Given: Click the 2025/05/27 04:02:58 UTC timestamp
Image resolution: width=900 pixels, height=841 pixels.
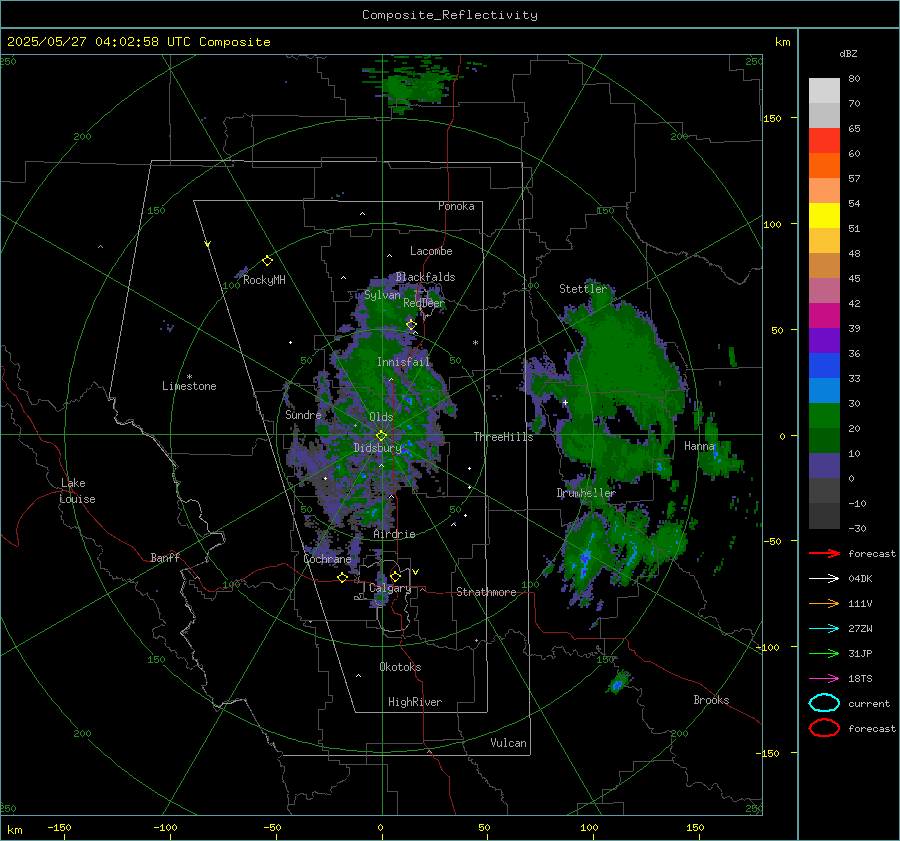Looking at the screenshot, I should point(139,41).
